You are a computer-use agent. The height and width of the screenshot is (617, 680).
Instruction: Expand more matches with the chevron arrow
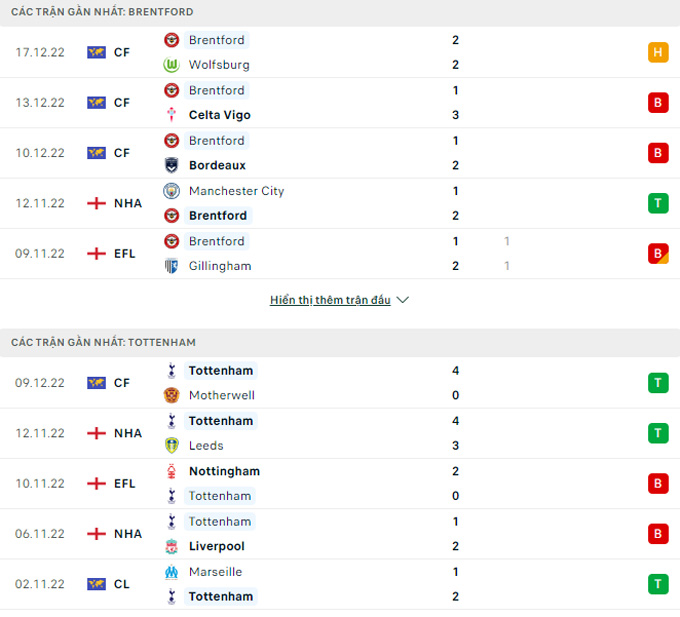click(x=403, y=300)
